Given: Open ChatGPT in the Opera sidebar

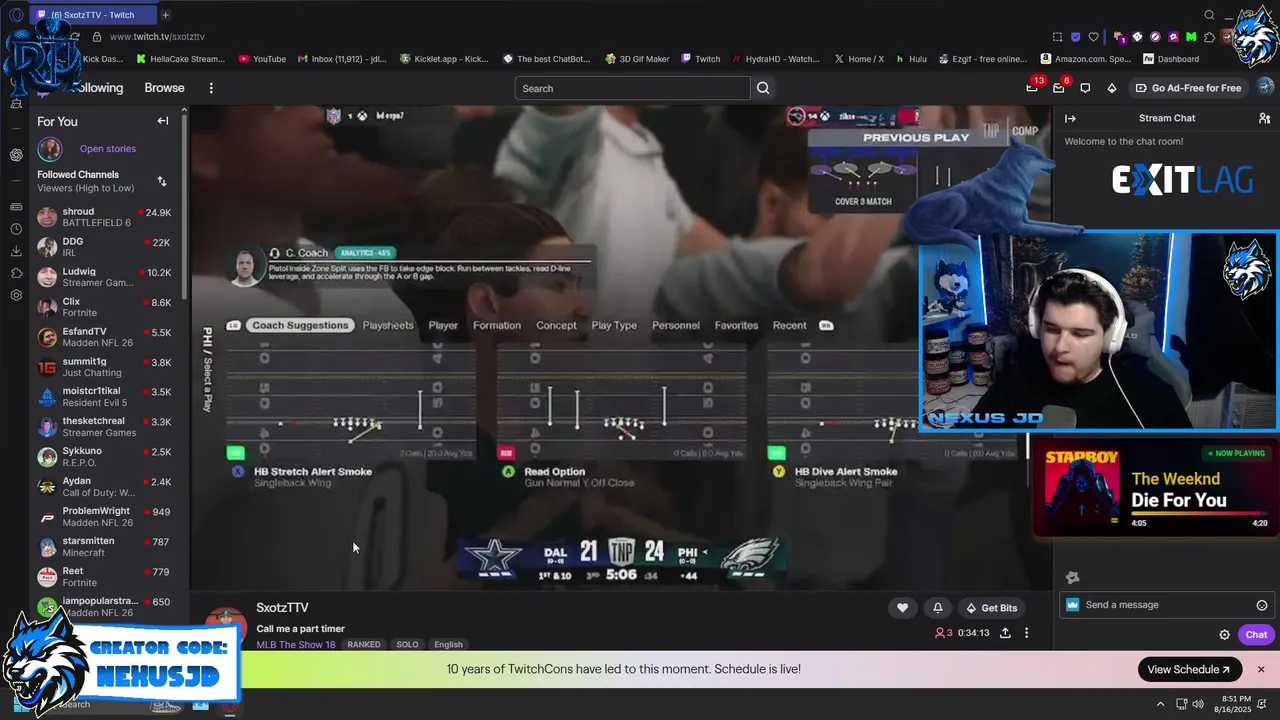Looking at the screenshot, I should pyautogui.click(x=16, y=155).
